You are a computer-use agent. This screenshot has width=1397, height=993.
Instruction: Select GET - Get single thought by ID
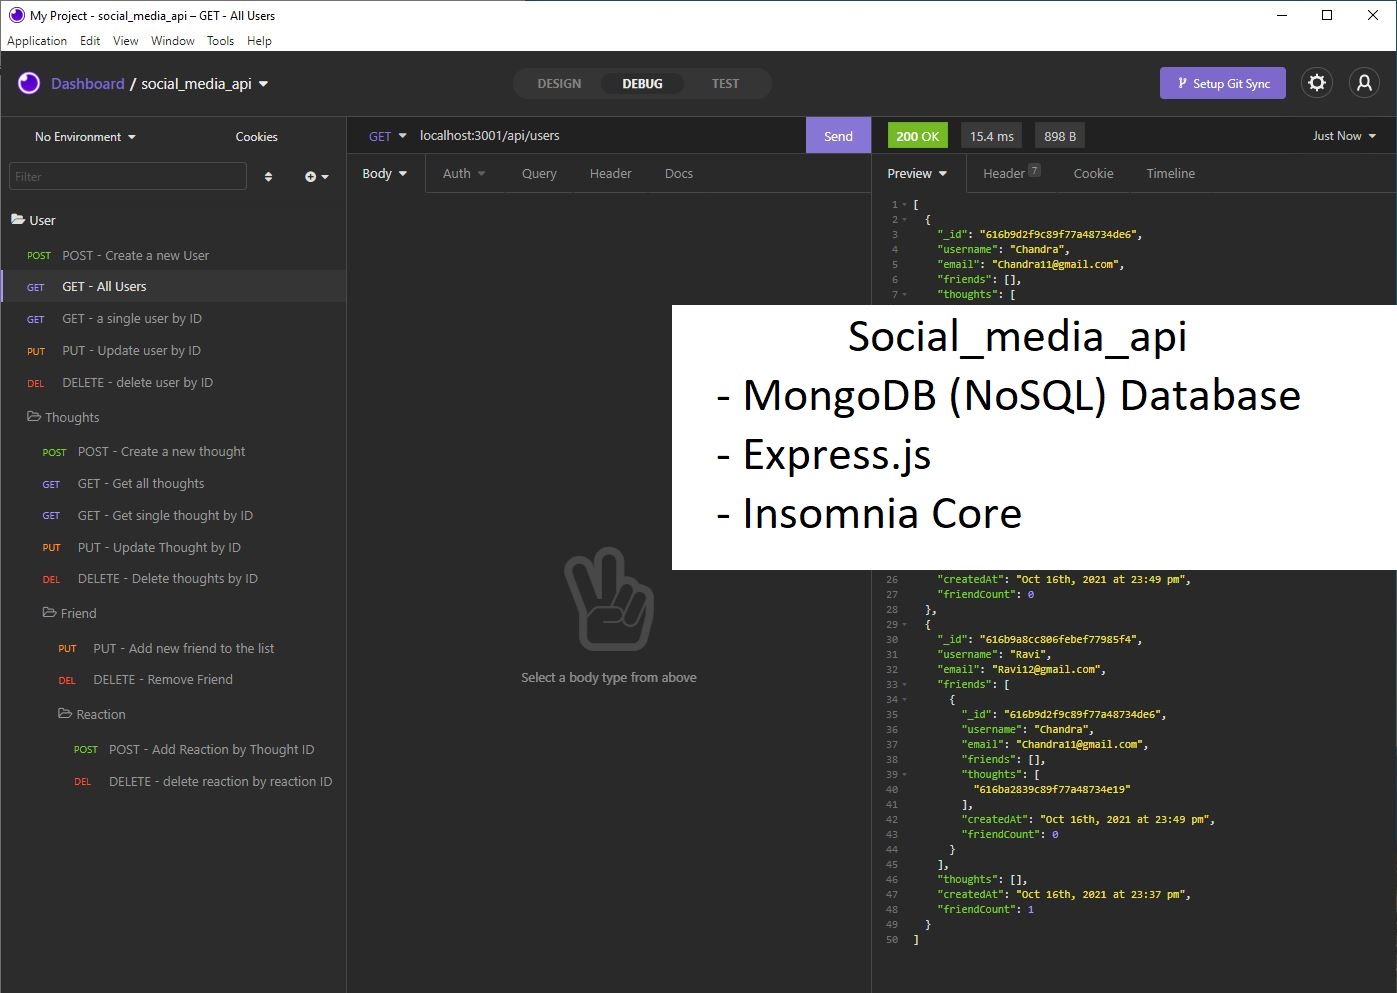pyautogui.click(x=173, y=516)
